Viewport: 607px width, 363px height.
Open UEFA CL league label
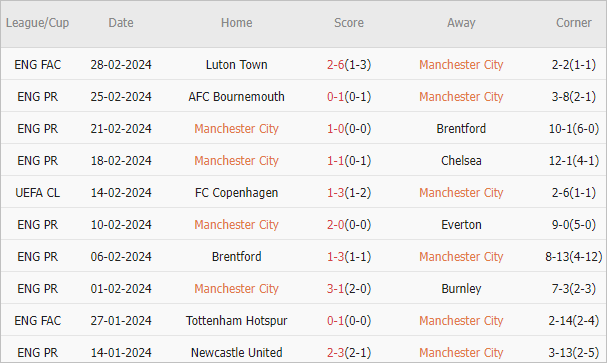click(38, 193)
